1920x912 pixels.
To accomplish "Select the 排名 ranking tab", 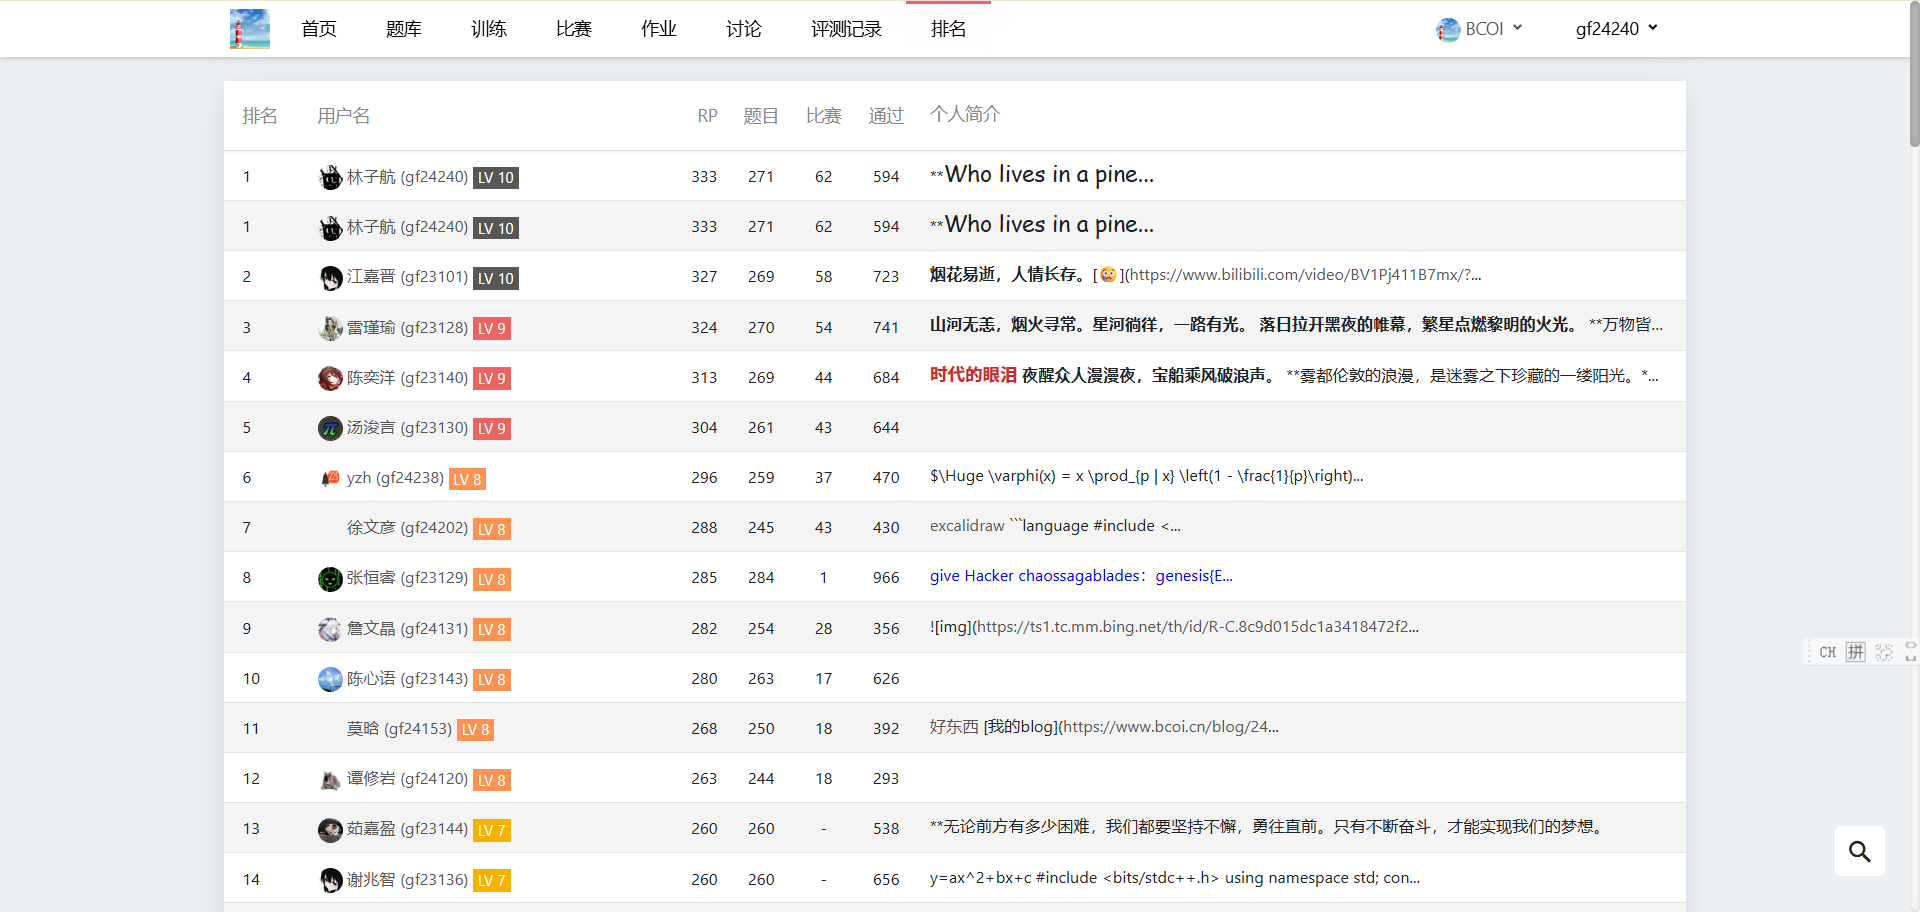I will tap(948, 29).
